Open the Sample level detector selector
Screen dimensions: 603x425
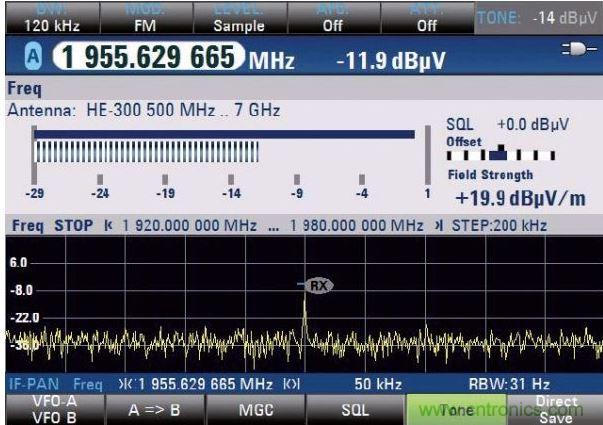238,19
